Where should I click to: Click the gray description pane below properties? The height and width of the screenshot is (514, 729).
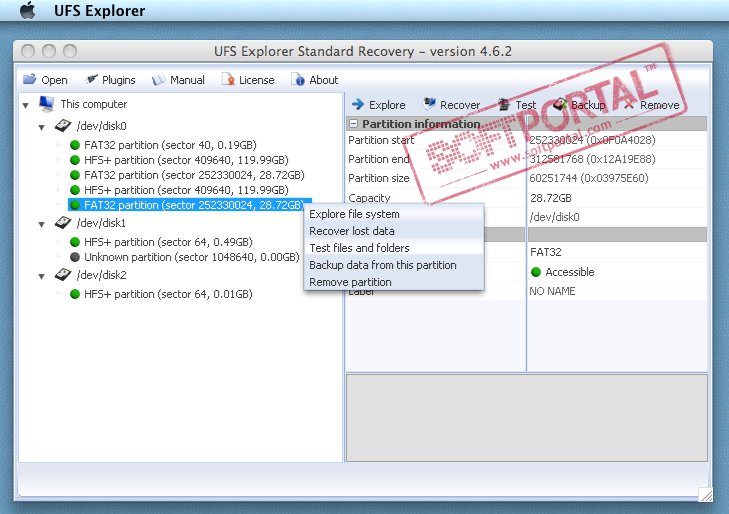527,417
